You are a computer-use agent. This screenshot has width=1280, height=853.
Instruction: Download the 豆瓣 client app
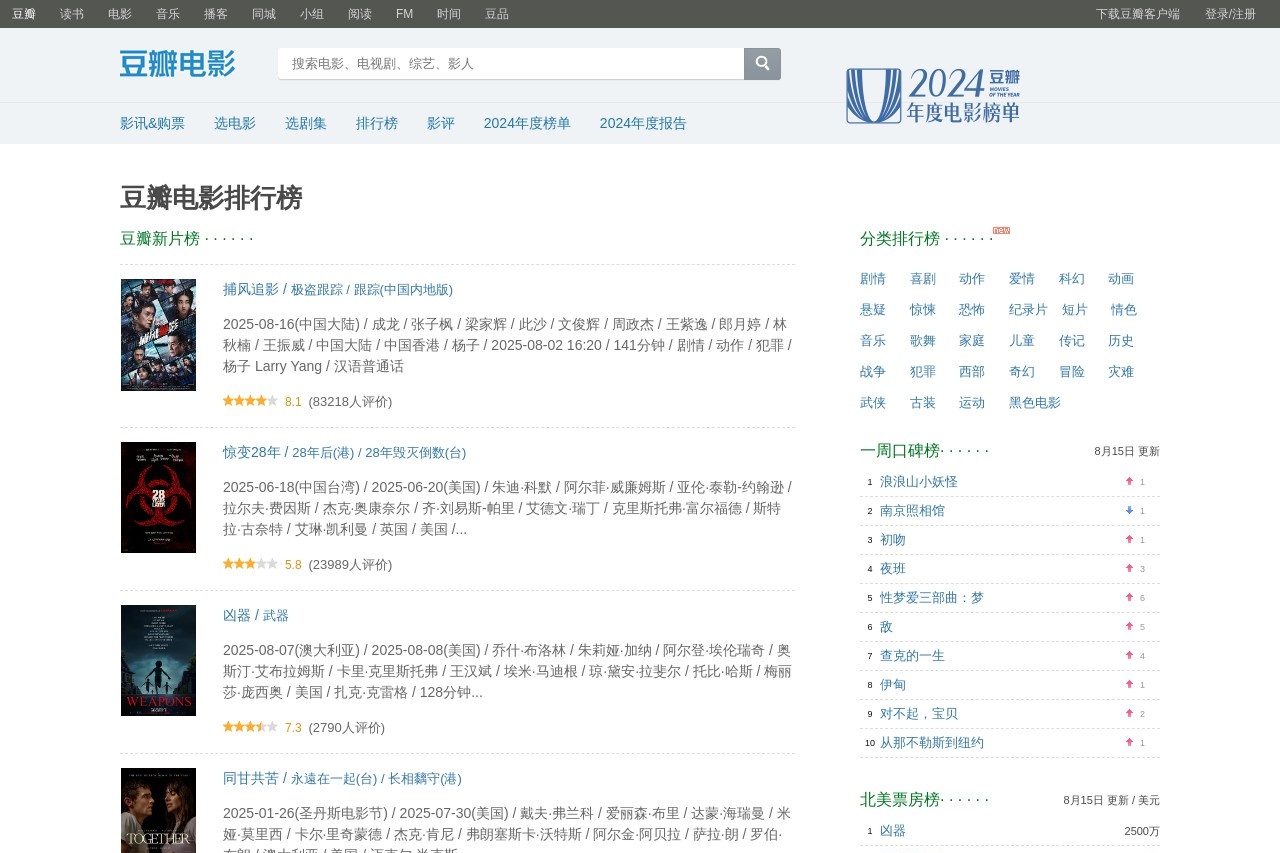pos(1137,14)
